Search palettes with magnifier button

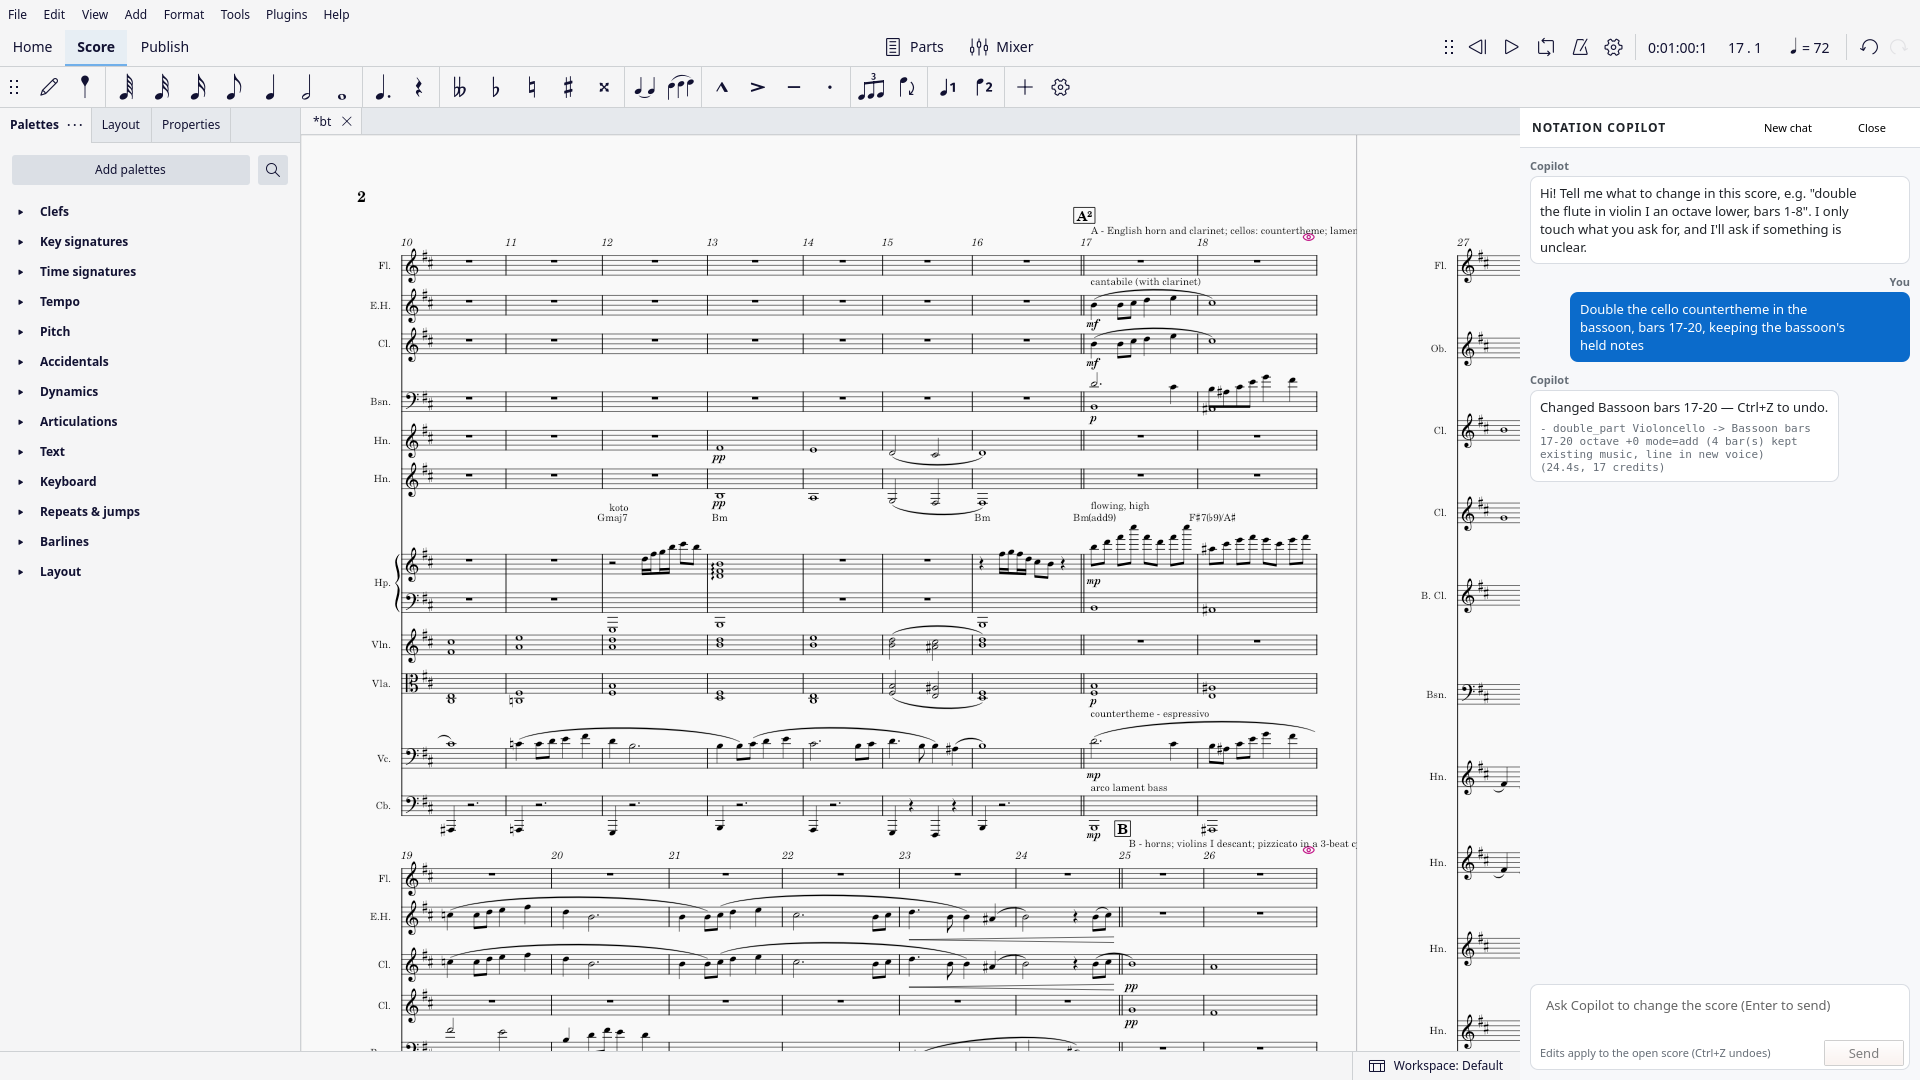click(273, 170)
